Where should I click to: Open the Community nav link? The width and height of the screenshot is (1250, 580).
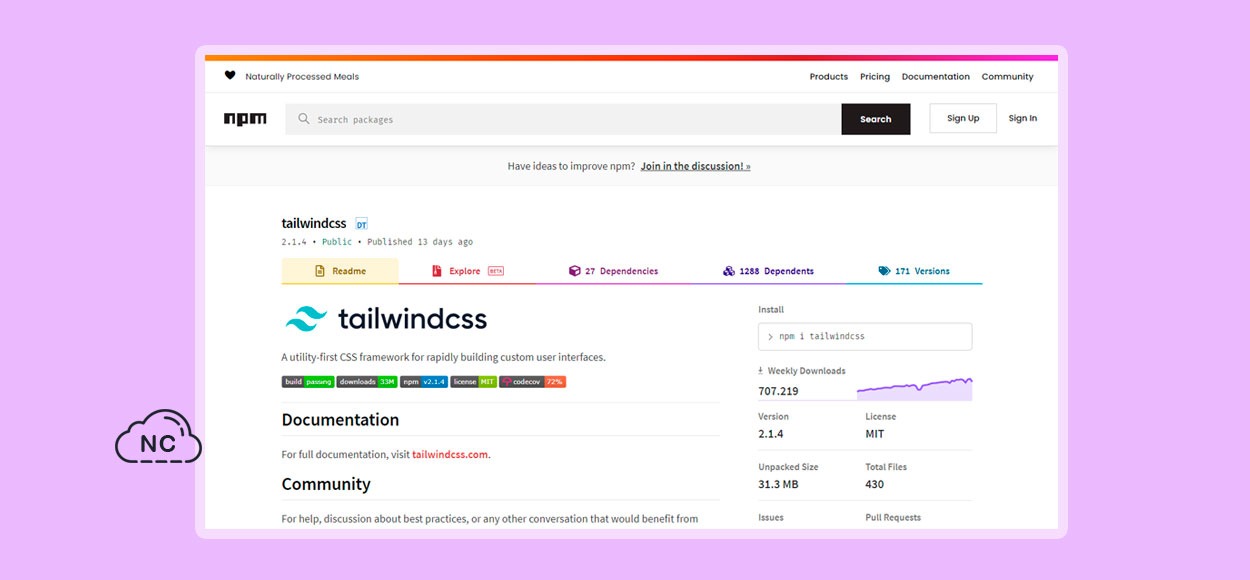pos(1008,77)
